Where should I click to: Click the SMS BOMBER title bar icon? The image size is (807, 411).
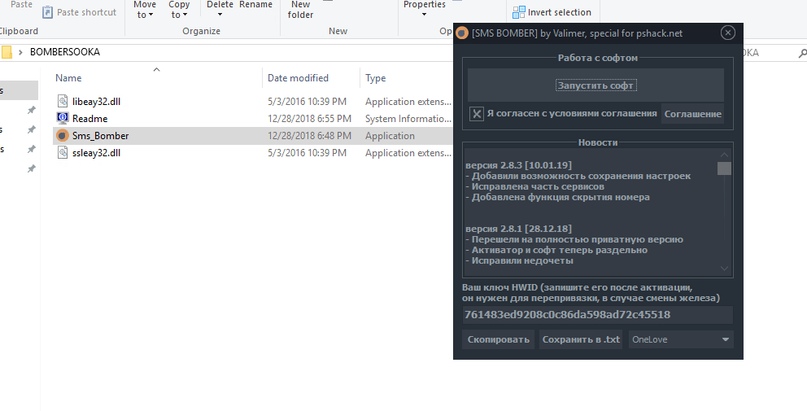pyautogui.click(x=462, y=33)
